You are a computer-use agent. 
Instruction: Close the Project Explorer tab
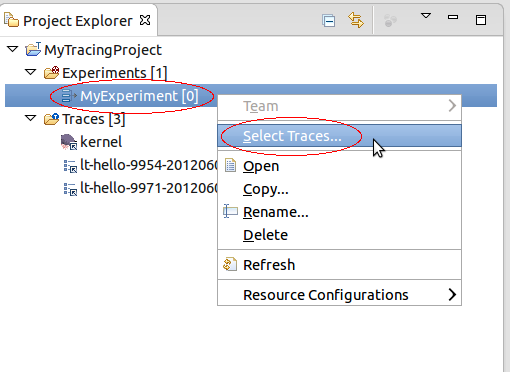[x=145, y=21]
